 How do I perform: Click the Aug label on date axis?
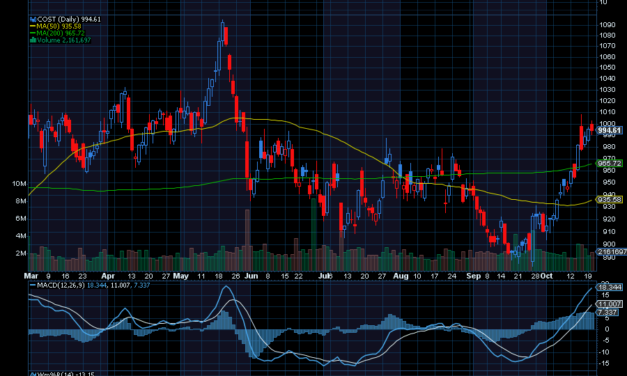pos(401,276)
